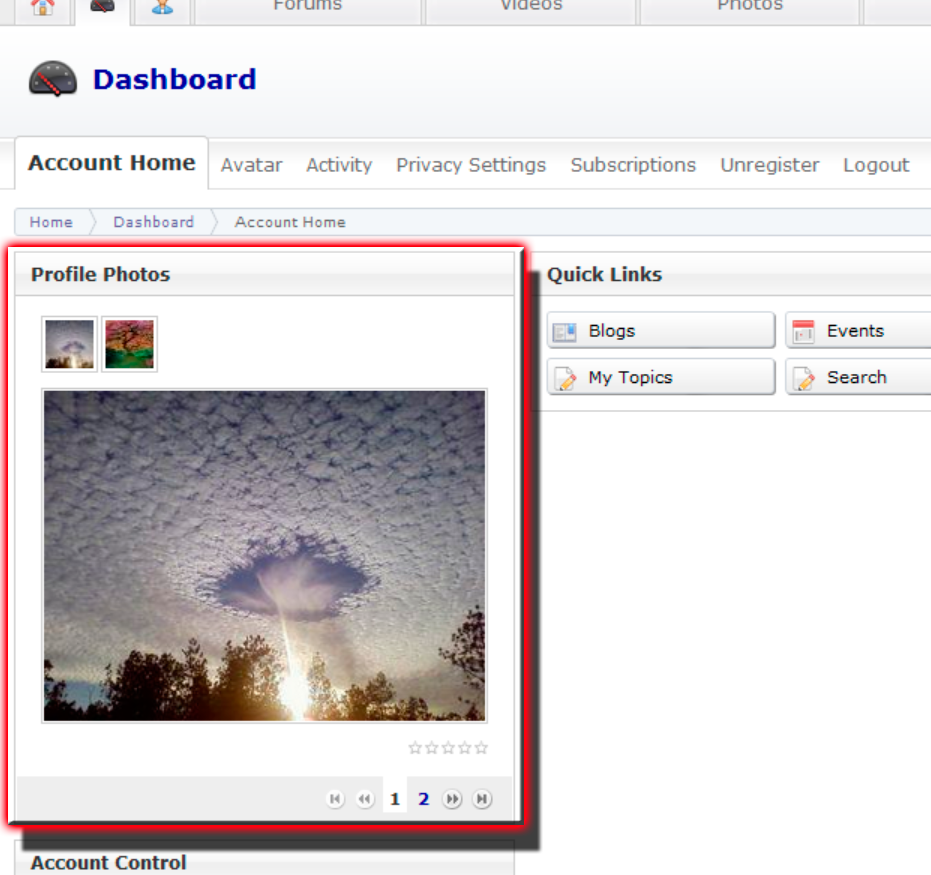Open My Topics quick link

tap(661, 377)
